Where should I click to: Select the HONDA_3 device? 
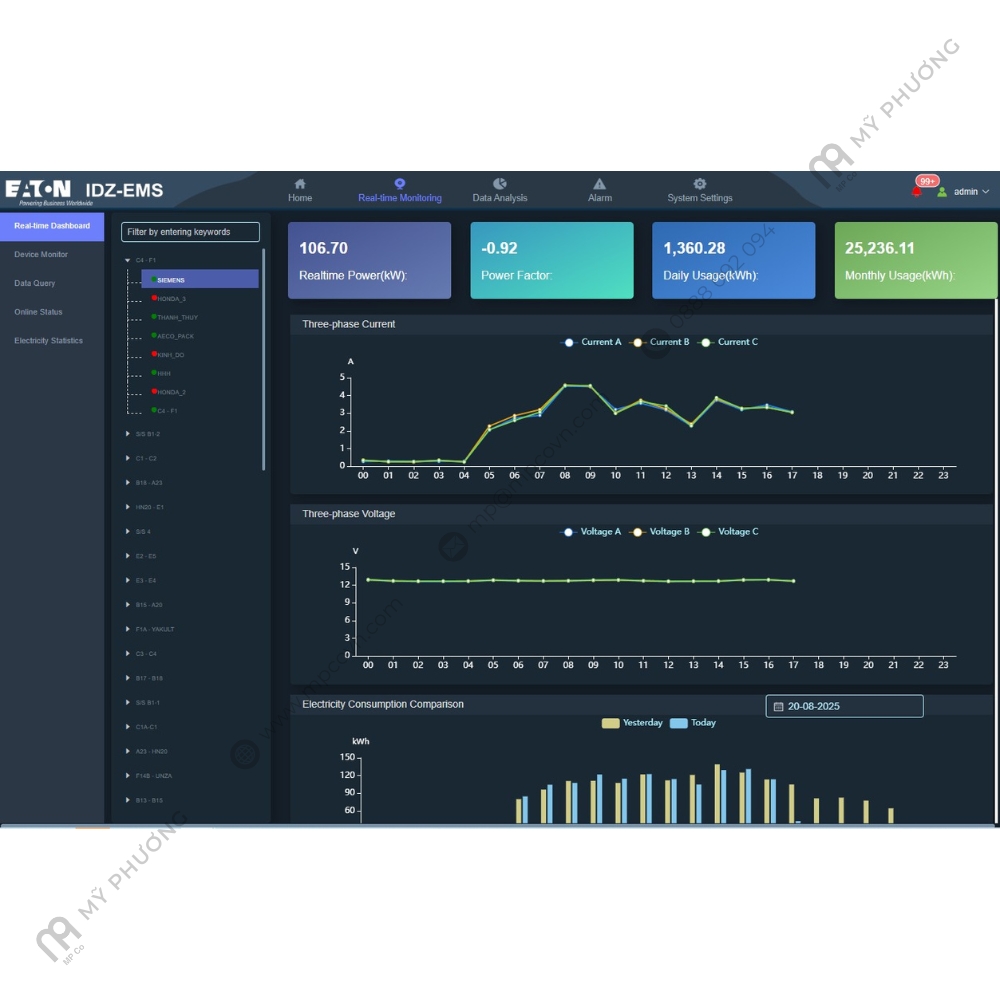coord(171,298)
